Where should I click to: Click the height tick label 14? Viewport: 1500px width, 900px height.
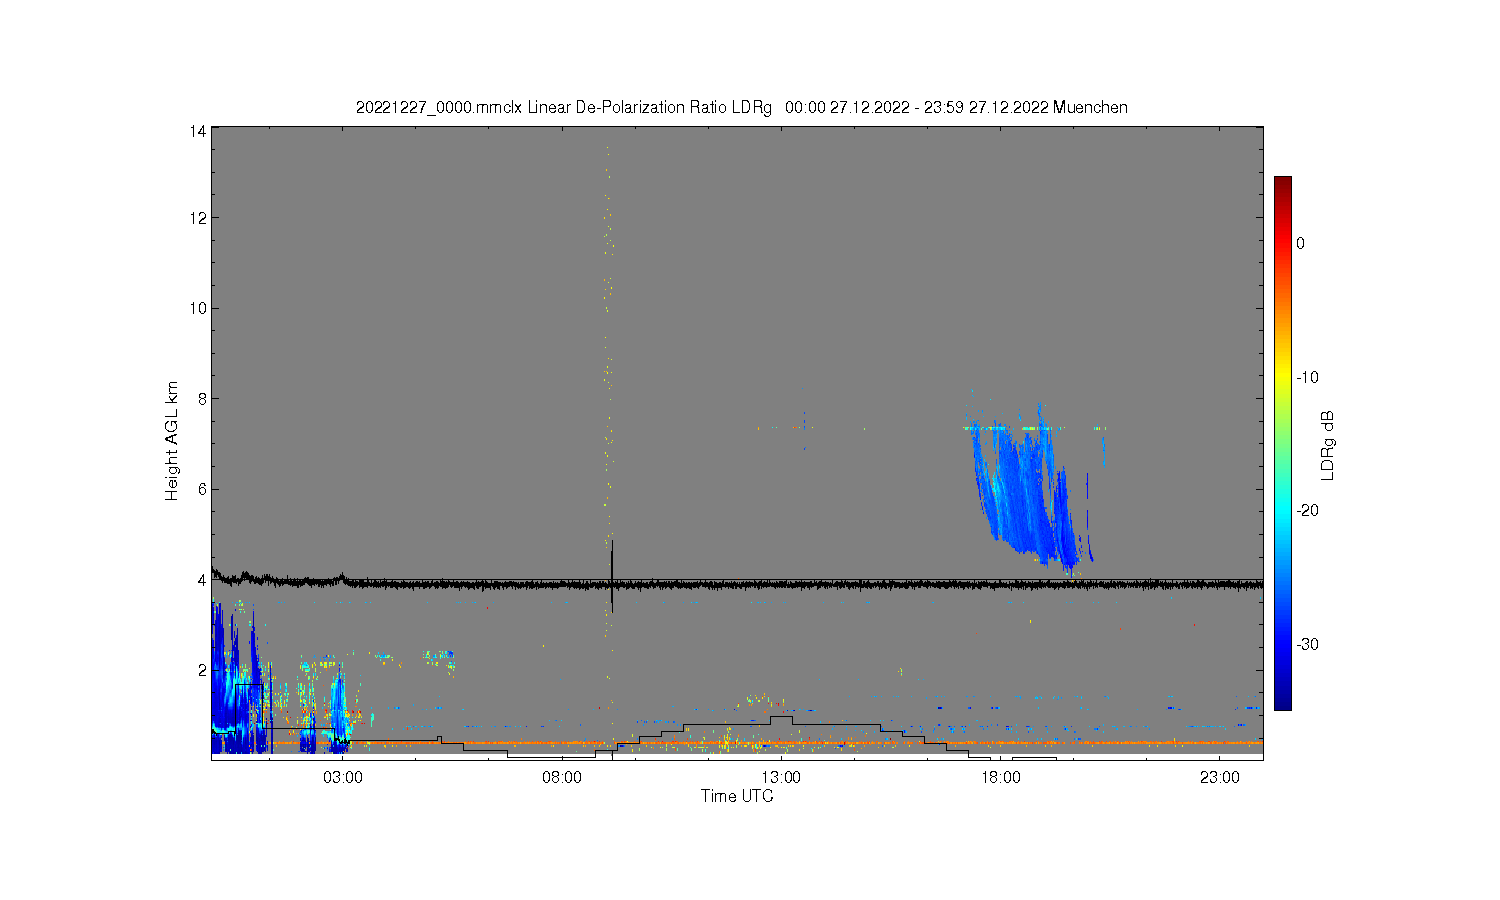198,131
